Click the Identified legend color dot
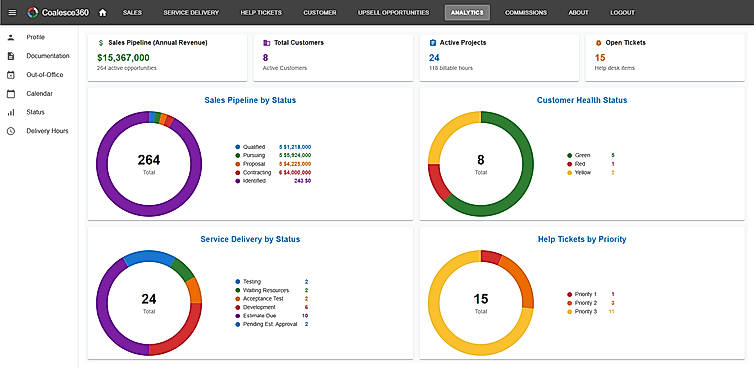 pyautogui.click(x=237, y=181)
